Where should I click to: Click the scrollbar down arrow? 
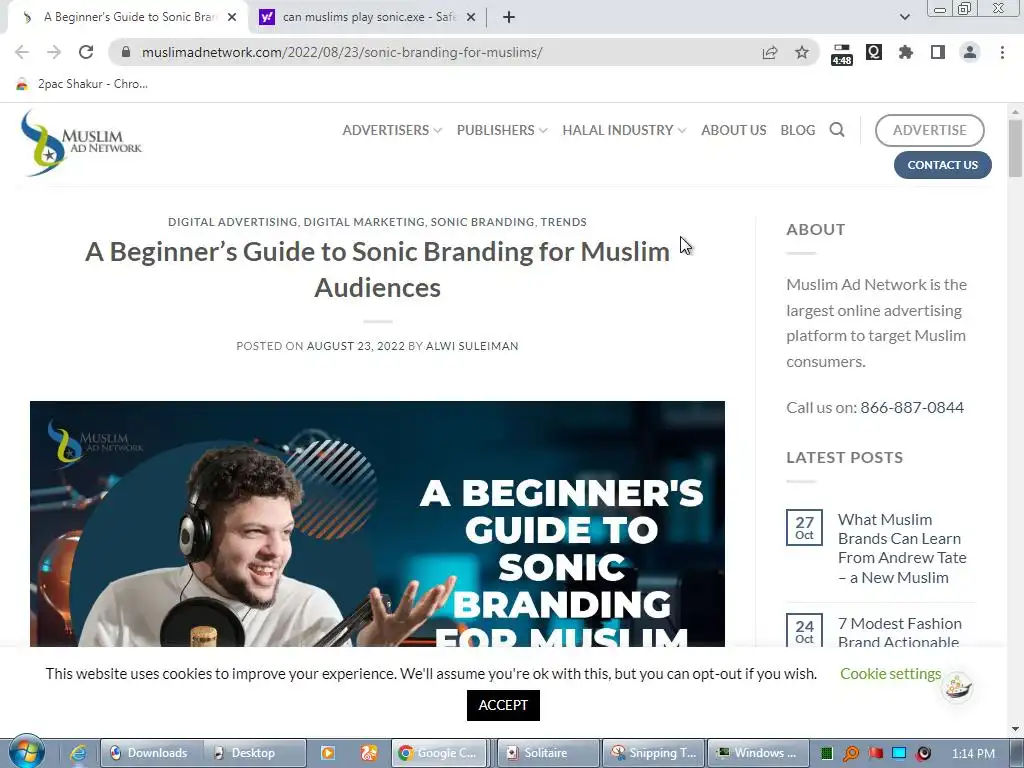(1014, 729)
